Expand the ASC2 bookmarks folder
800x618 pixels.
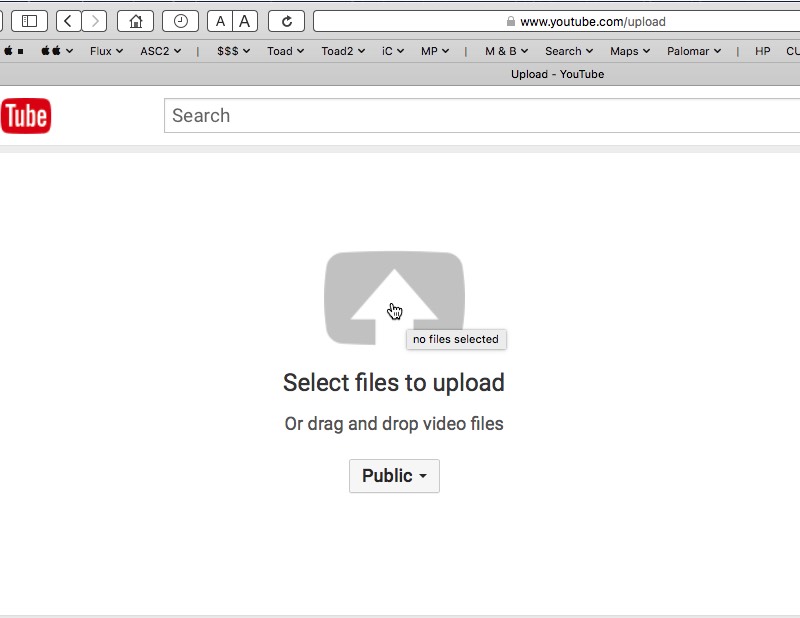coord(161,51)
